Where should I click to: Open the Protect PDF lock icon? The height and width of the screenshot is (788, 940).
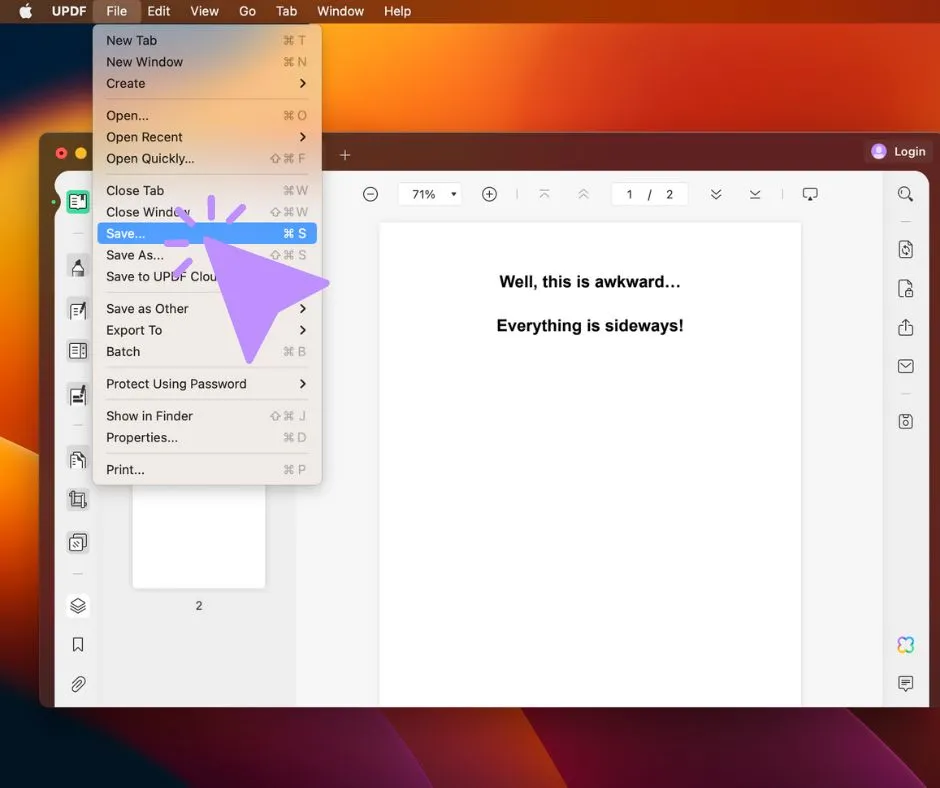pyautogui.click(x=905, y=288)
